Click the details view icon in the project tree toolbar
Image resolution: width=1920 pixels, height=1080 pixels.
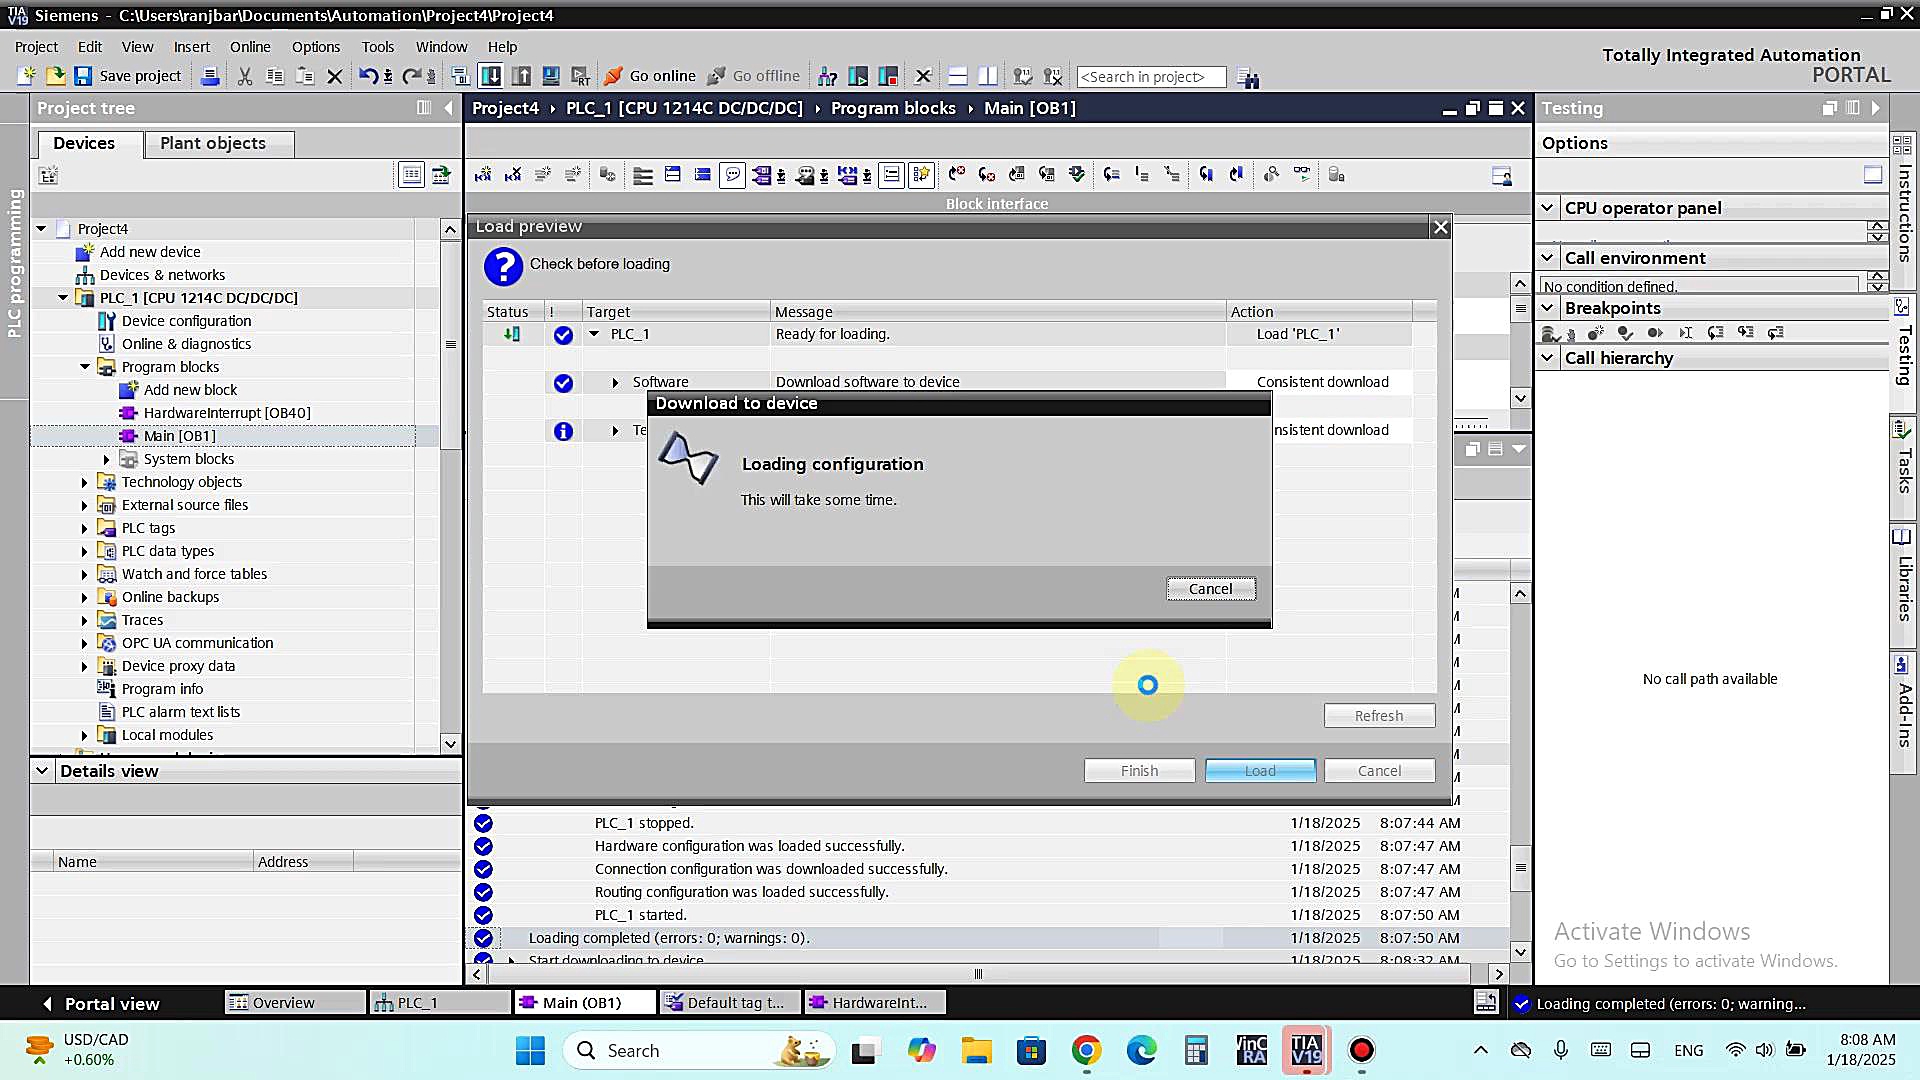click(411, 175)
